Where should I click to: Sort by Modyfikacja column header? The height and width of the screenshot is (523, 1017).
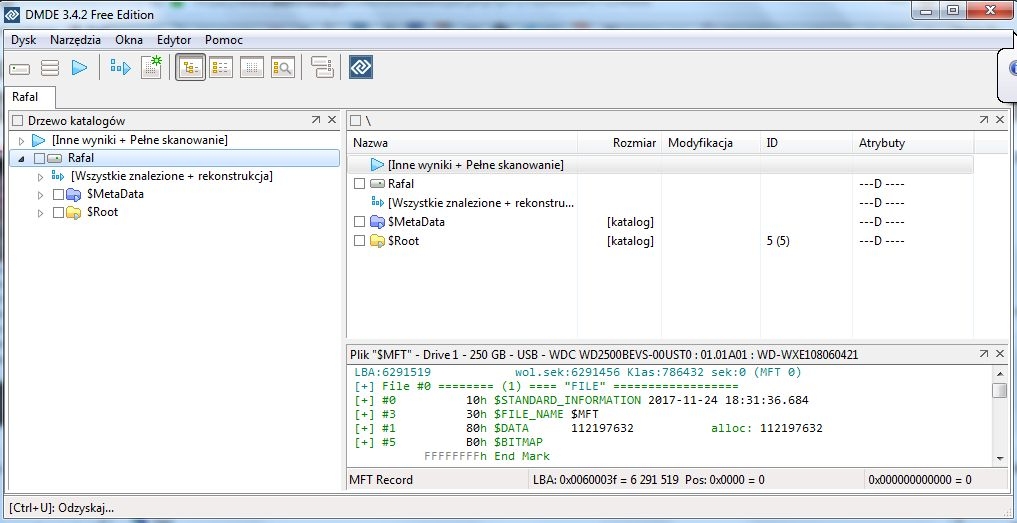710,143
